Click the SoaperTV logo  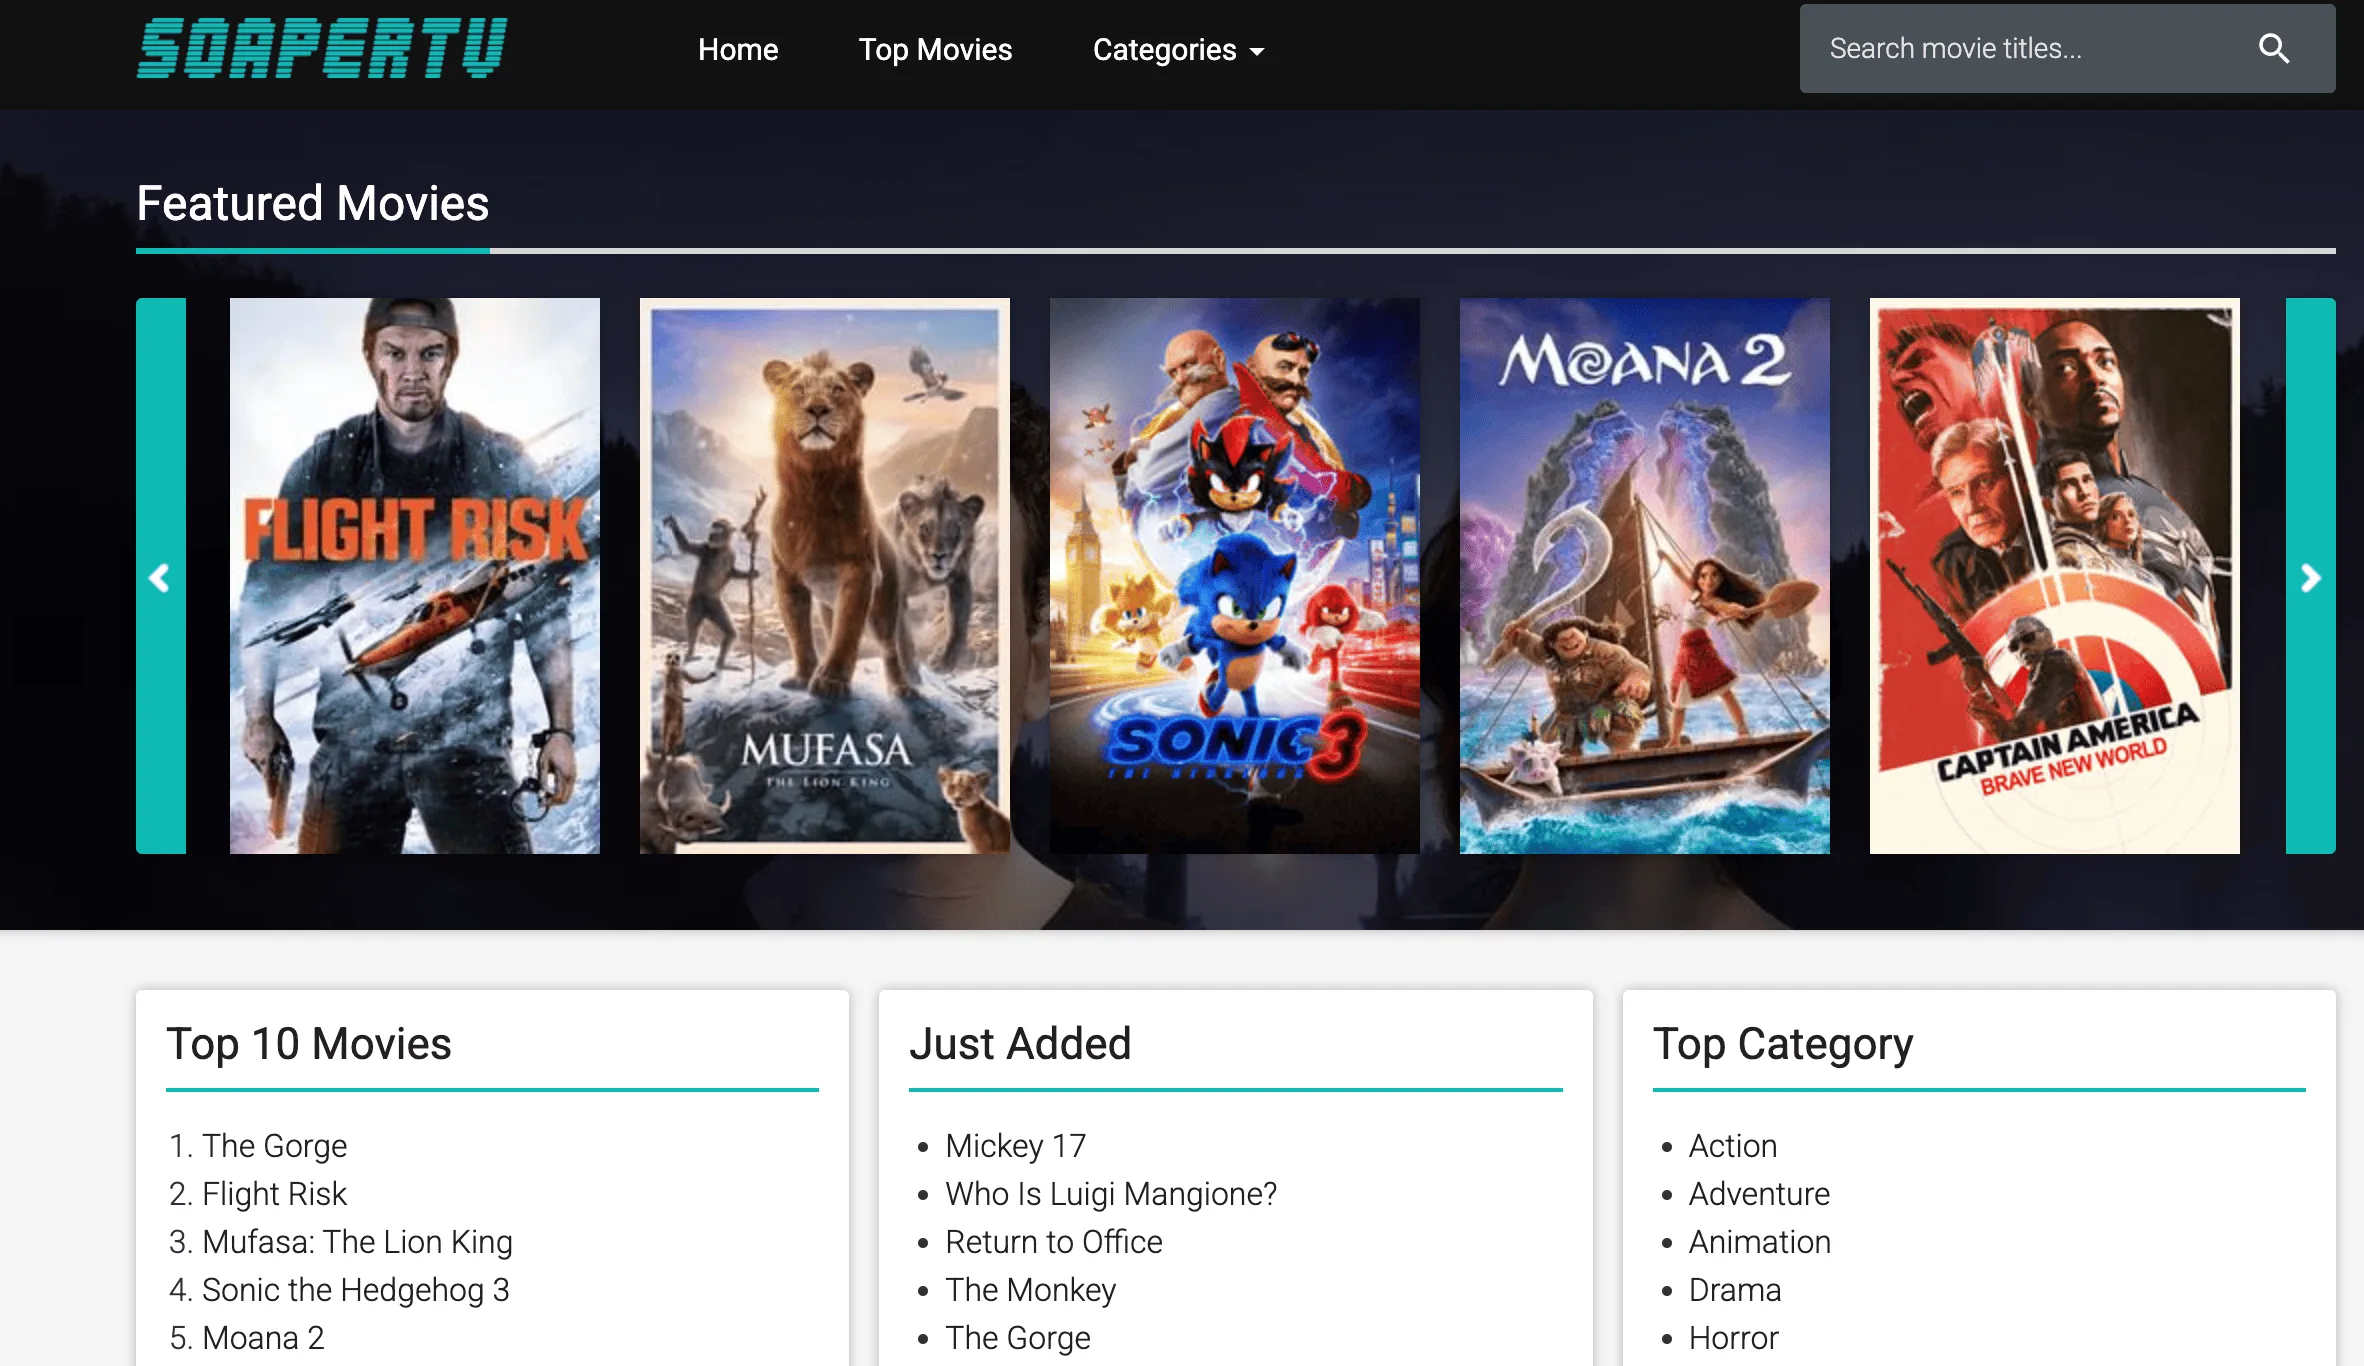[322, 48]
